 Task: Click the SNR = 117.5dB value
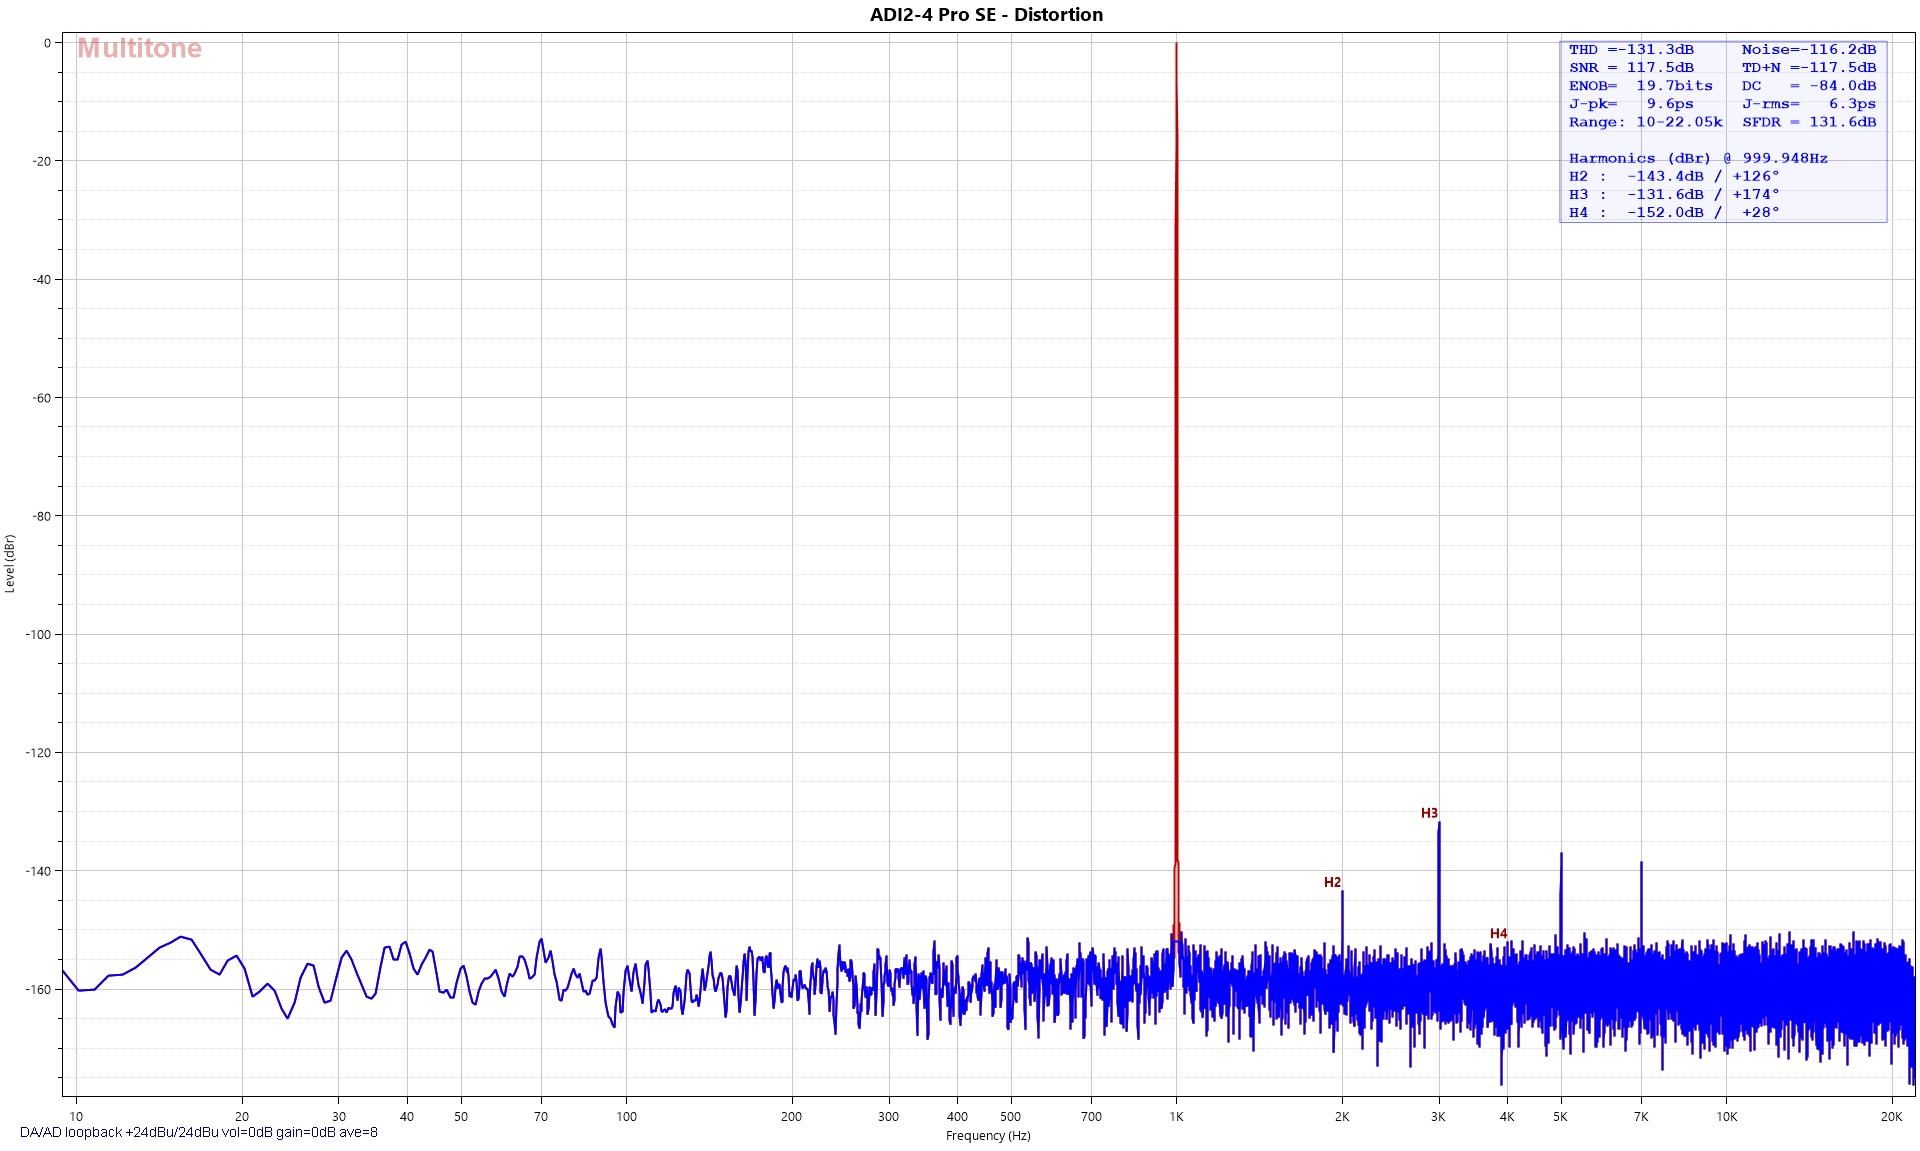tap(1631, 67)
